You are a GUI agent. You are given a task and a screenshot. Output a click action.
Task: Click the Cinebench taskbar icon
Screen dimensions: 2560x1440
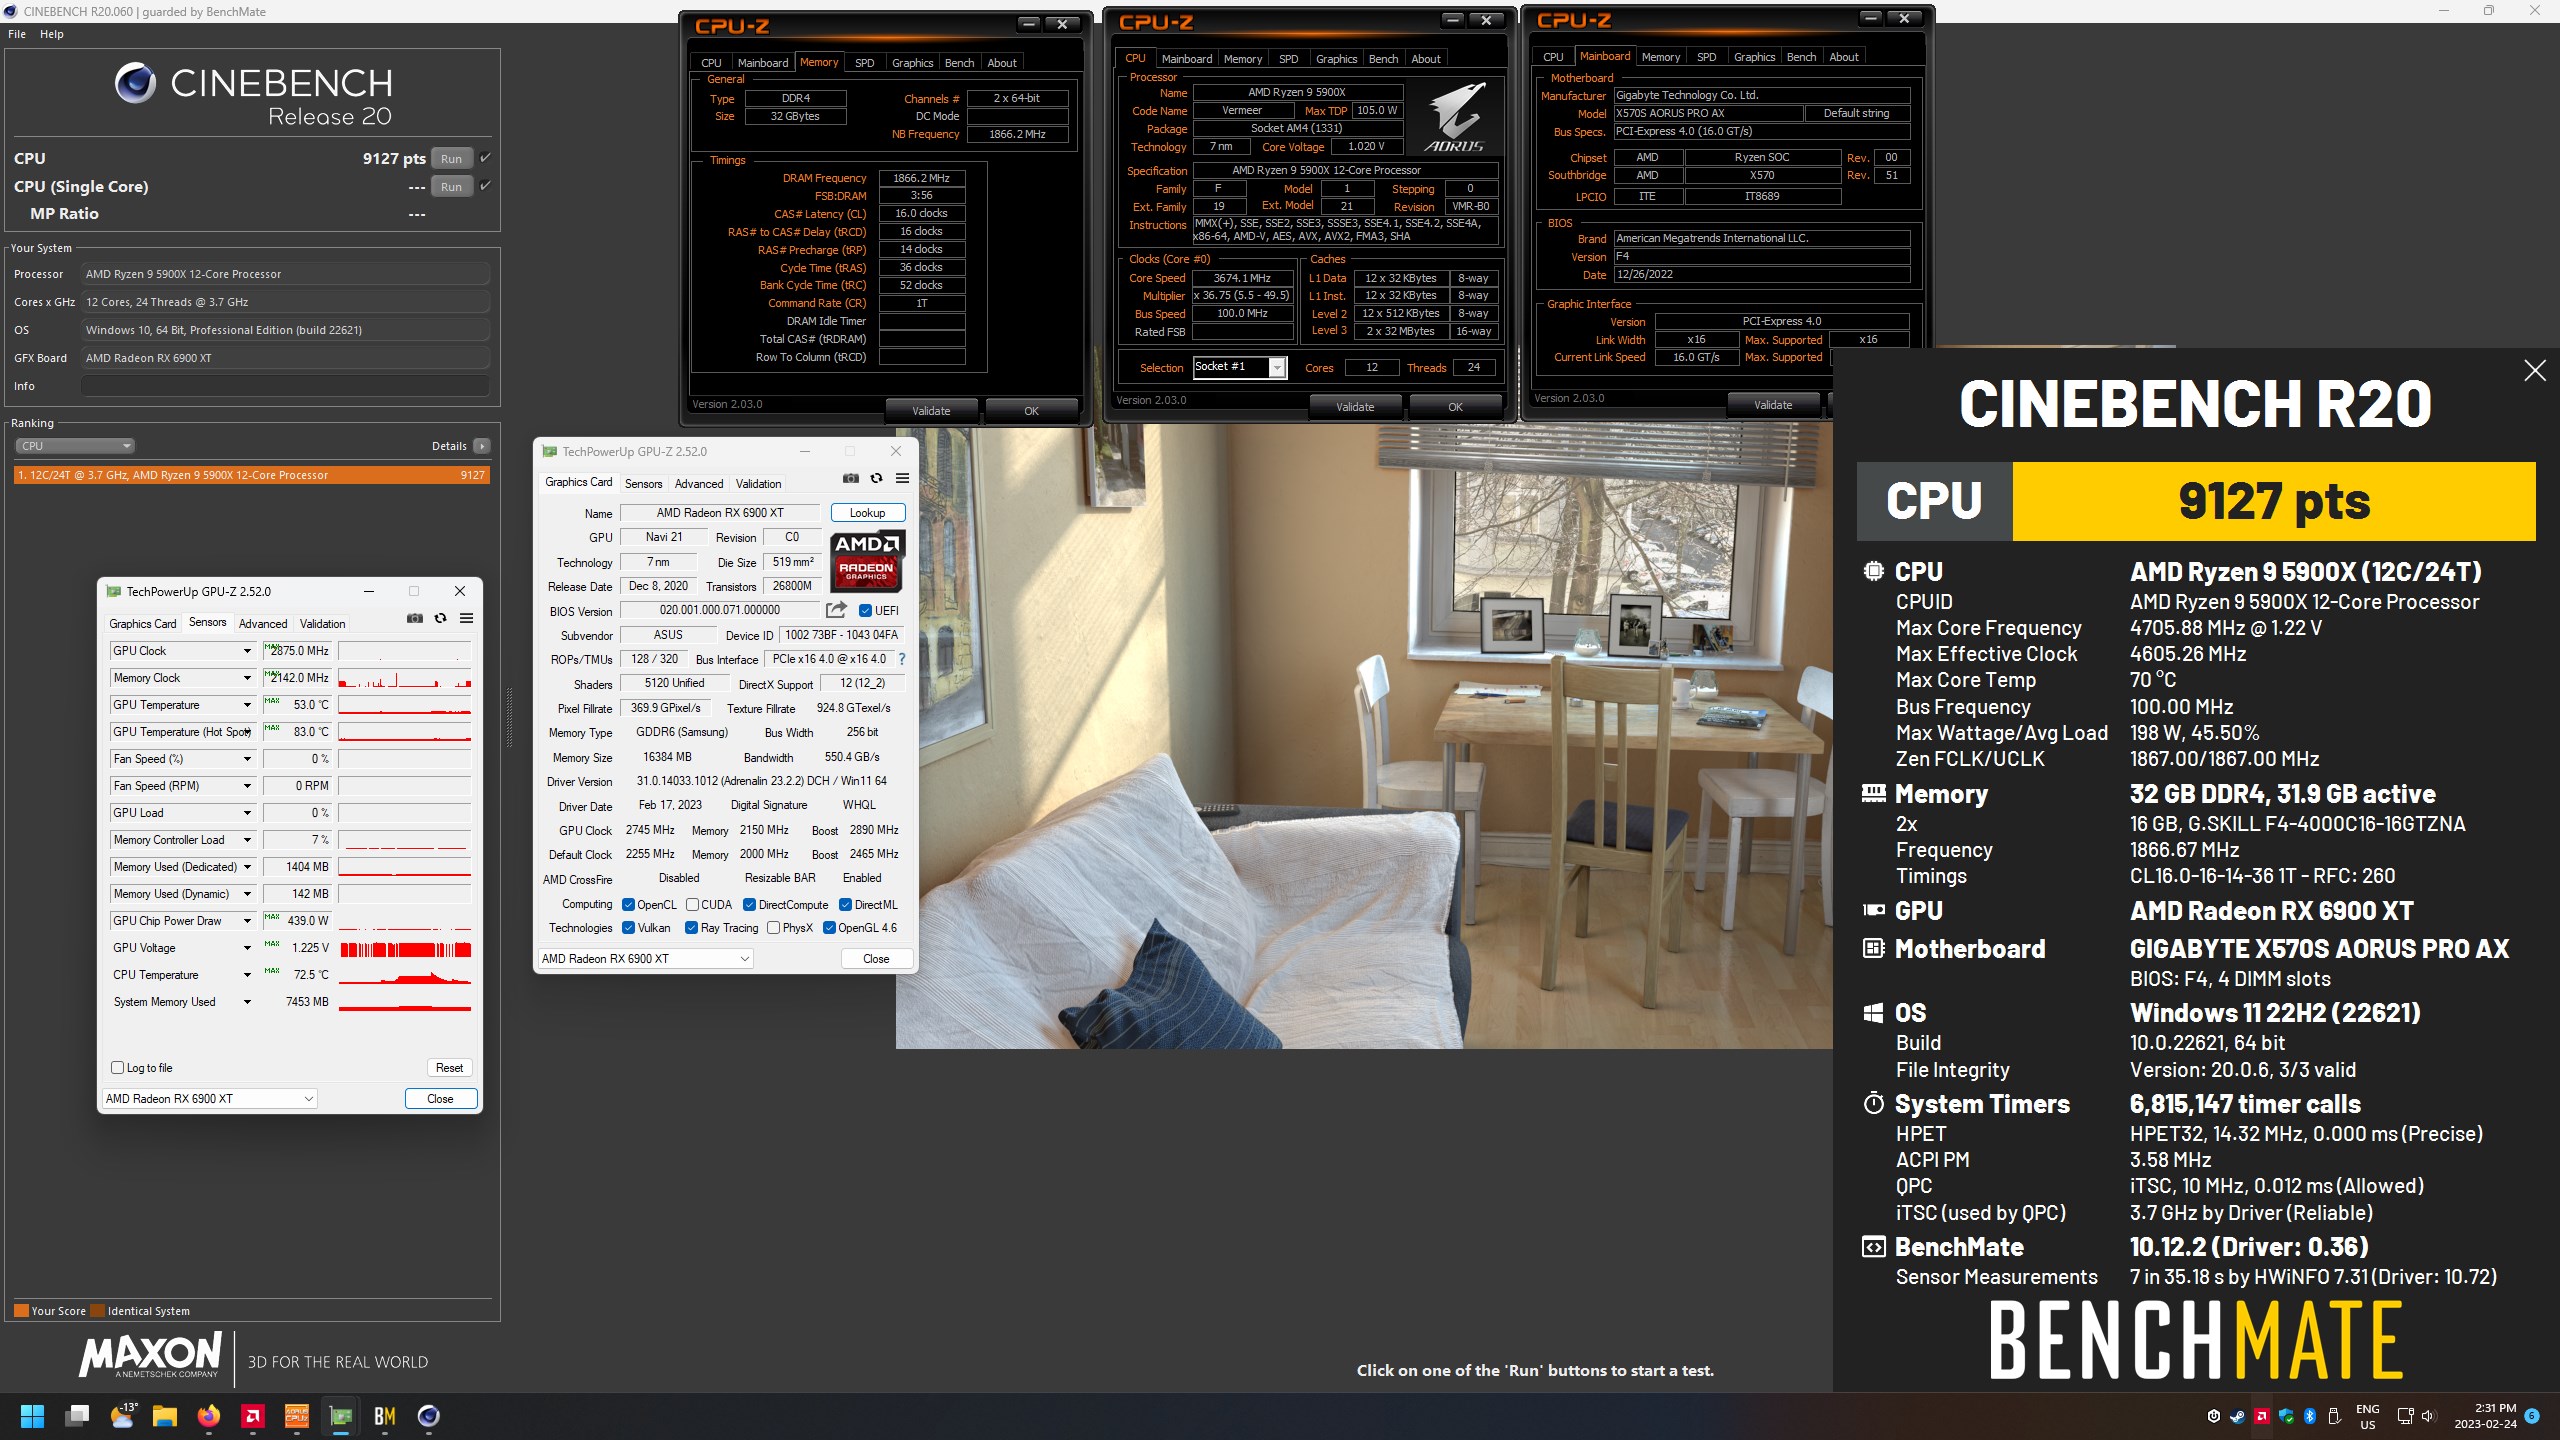[429, 1416]
